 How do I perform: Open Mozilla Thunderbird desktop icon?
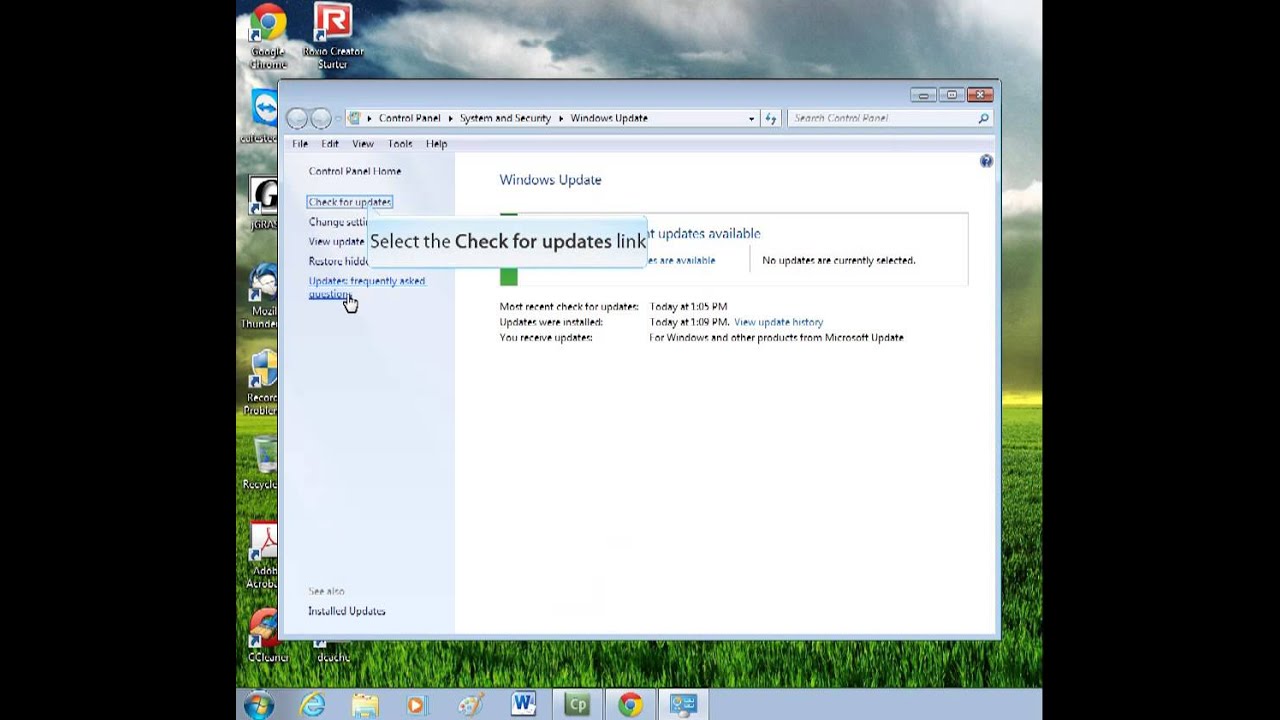pos(263,296)
